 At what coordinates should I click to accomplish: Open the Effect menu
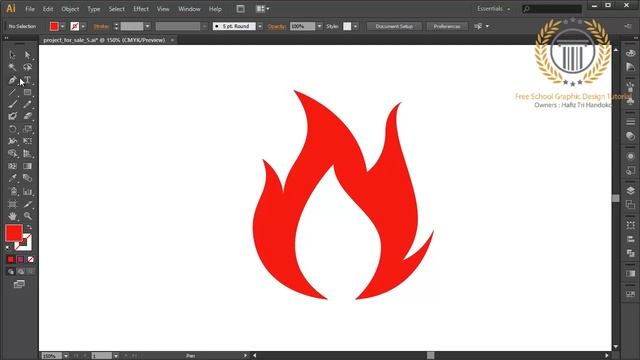tap(141, 9)
